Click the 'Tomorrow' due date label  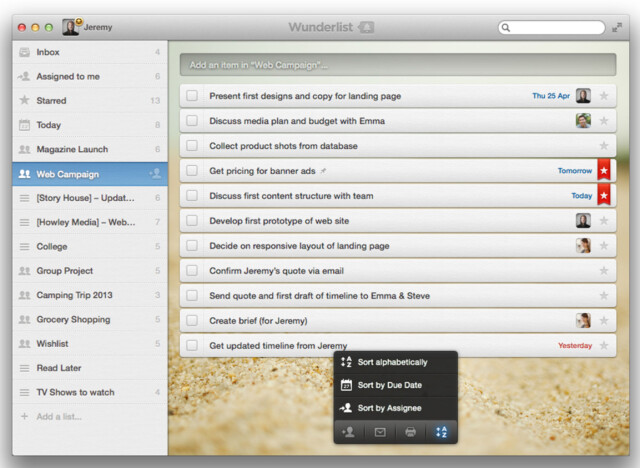tap(575, 171)
